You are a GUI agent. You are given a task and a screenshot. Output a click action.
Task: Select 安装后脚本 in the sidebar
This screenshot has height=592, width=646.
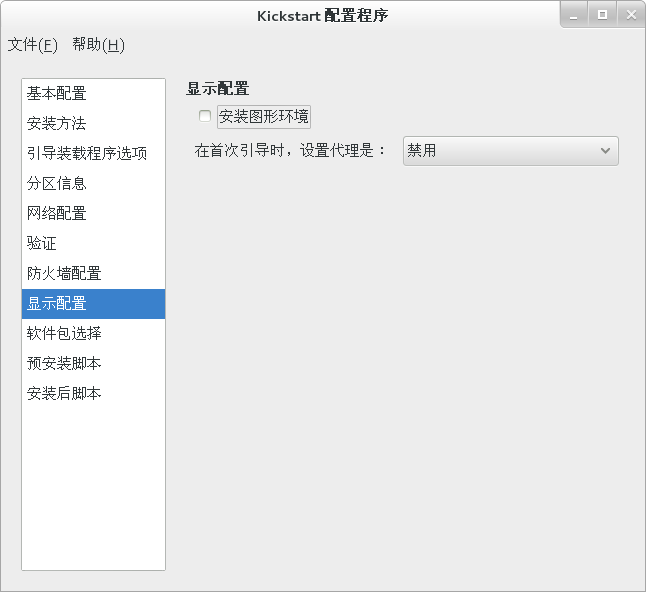tap(94, 393)
